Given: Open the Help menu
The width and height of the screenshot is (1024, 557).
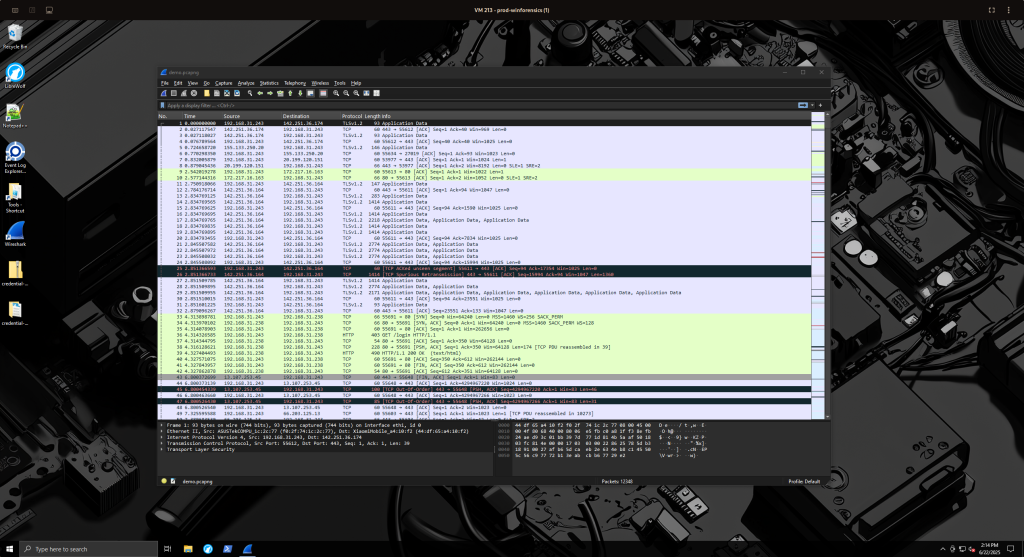Looking at the screenshot, I should tap(356, 84).
